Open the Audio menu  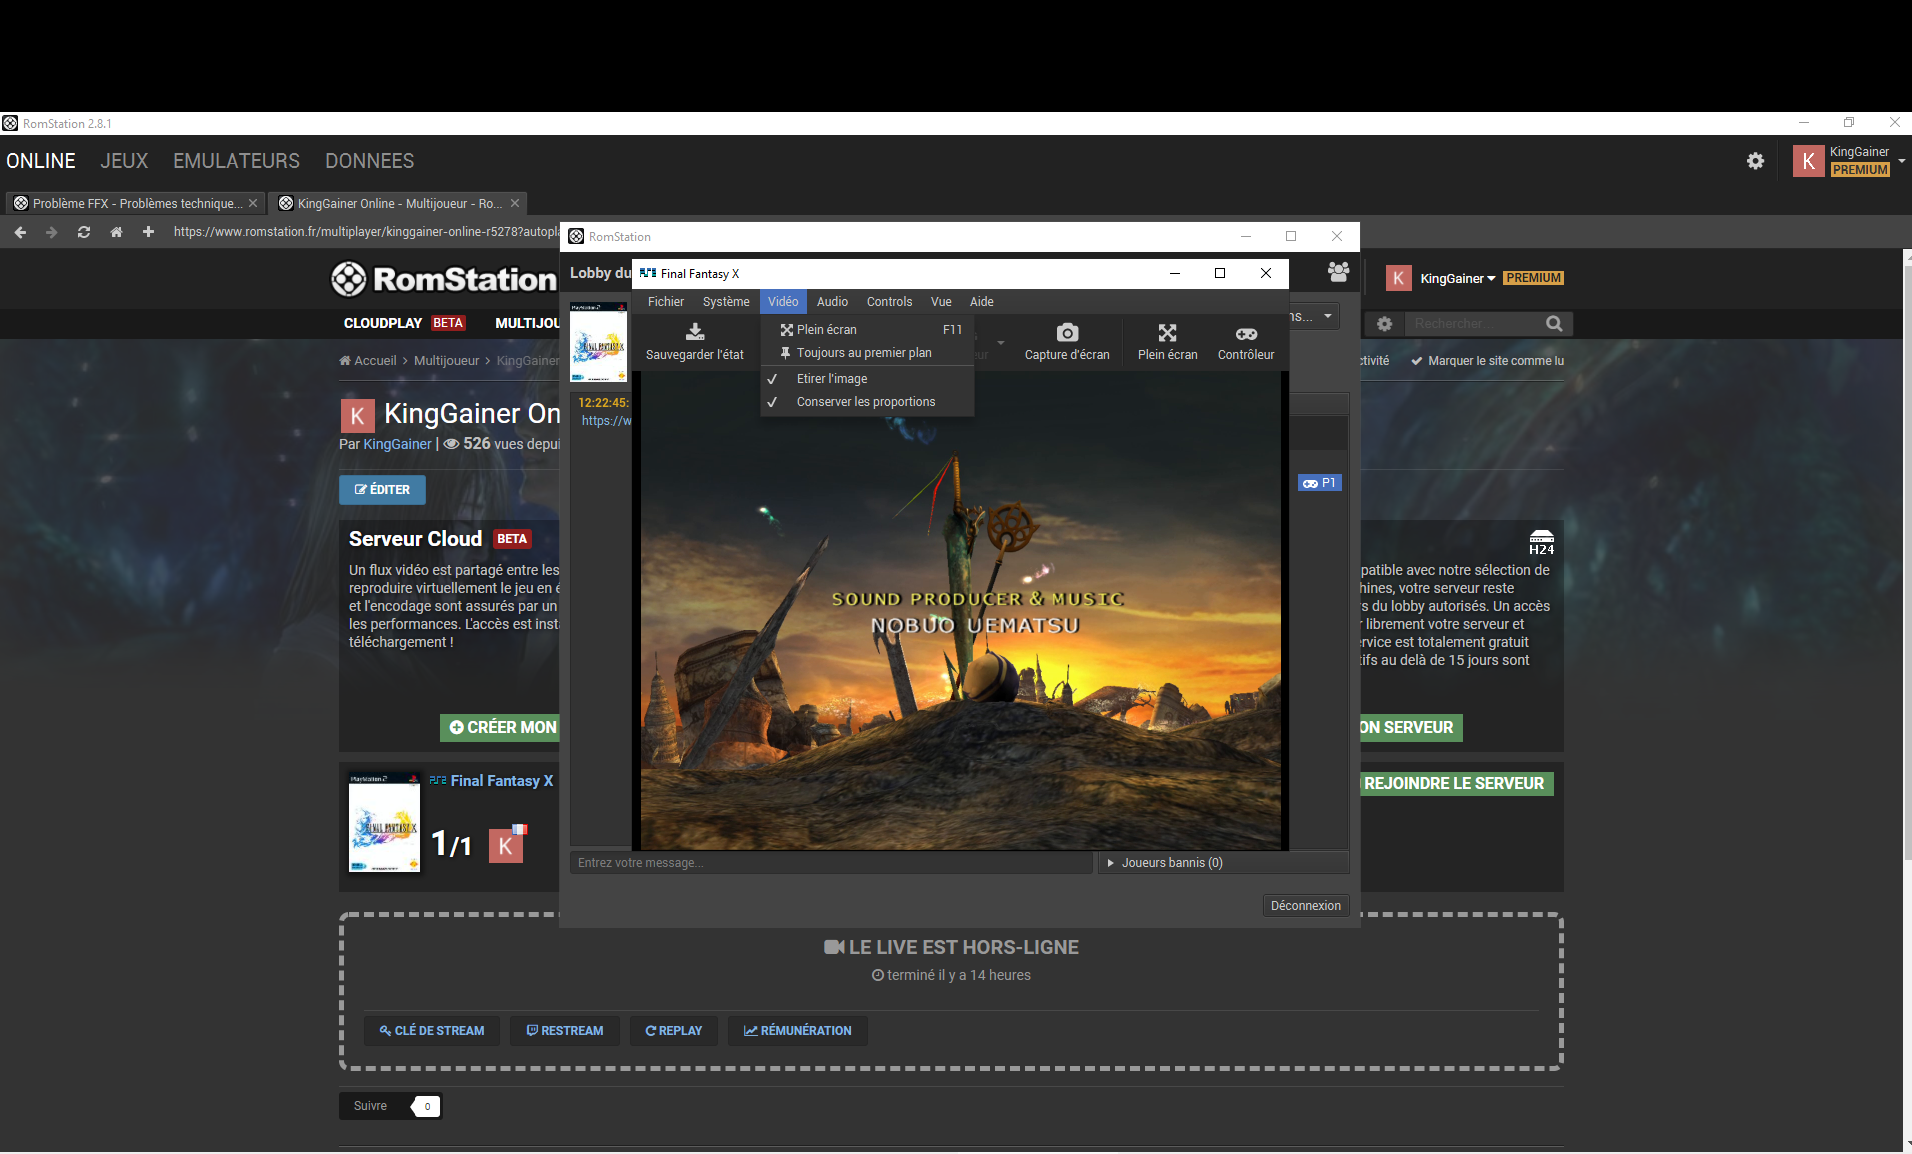(832, 302)
